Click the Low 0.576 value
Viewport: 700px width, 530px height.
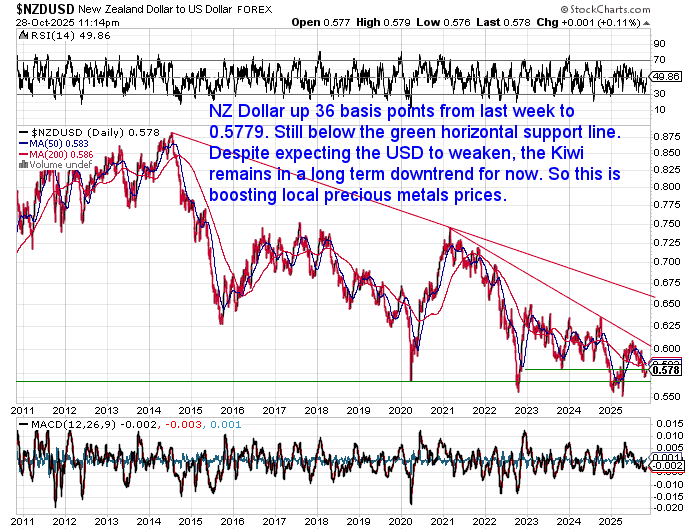(443, 22)
